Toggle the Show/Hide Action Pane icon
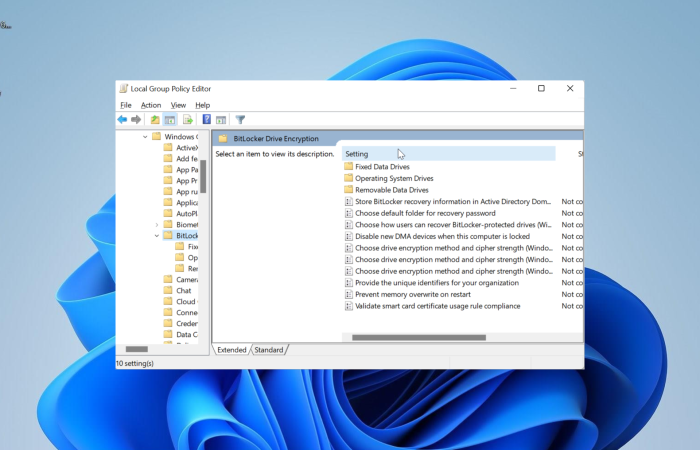Image resolution: width=700 pixels, height=450 pixels. (x=221, y=120)
